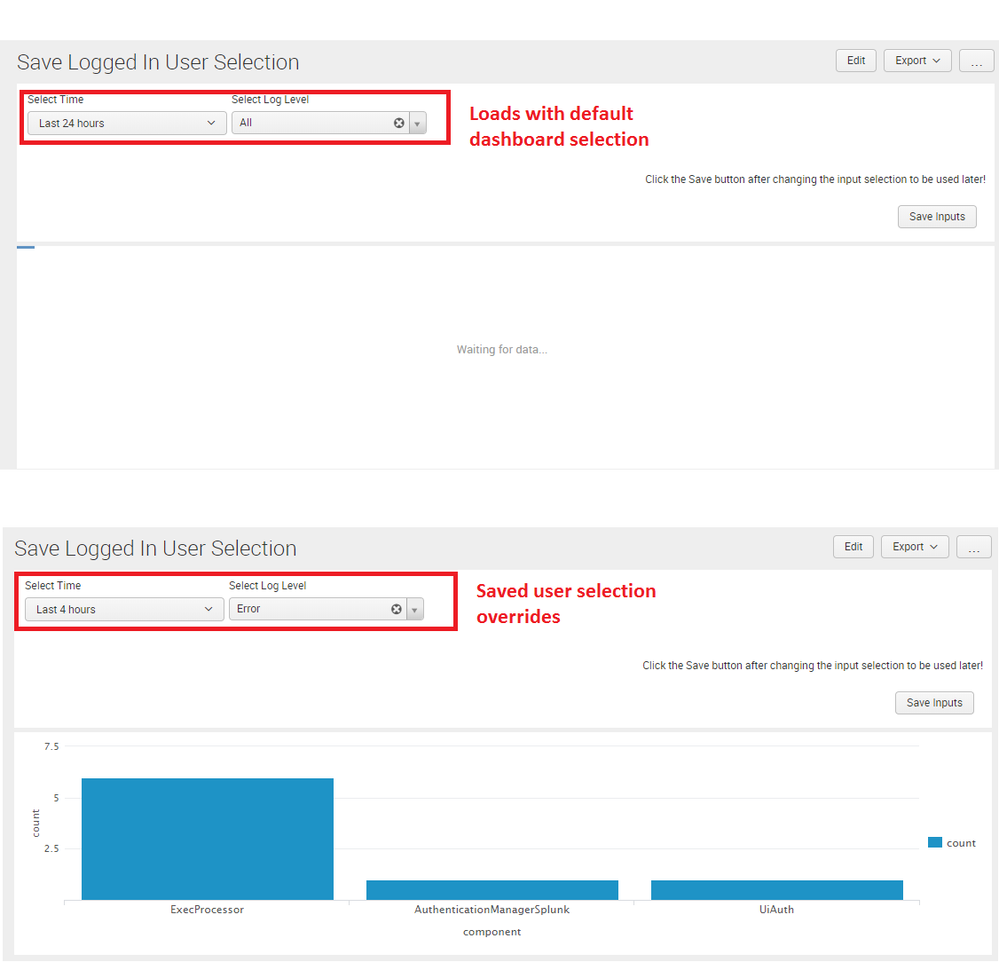Open the "..." more options in upper dashboard
Image resolution: width=999 pixels, height=964 pixels.
[976, 61]
